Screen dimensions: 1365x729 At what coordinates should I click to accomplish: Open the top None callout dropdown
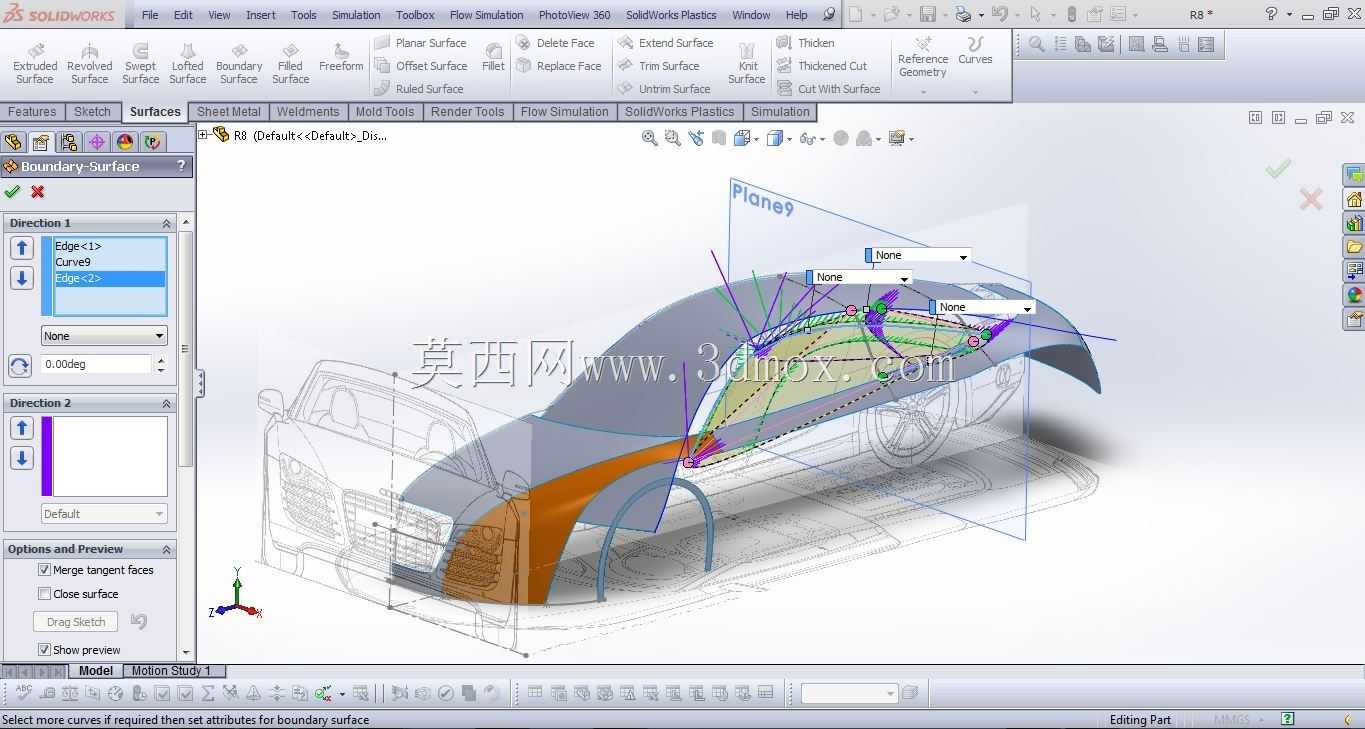tap(963, 256)
